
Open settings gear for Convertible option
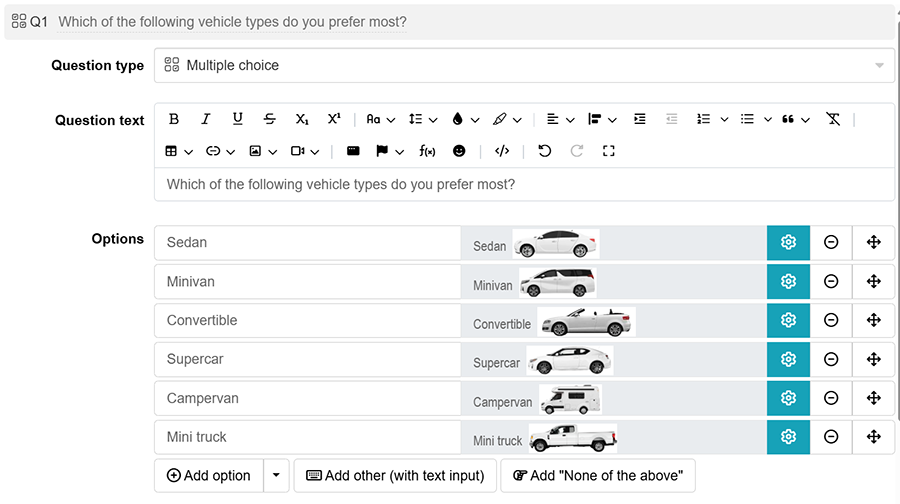point(788,320)
